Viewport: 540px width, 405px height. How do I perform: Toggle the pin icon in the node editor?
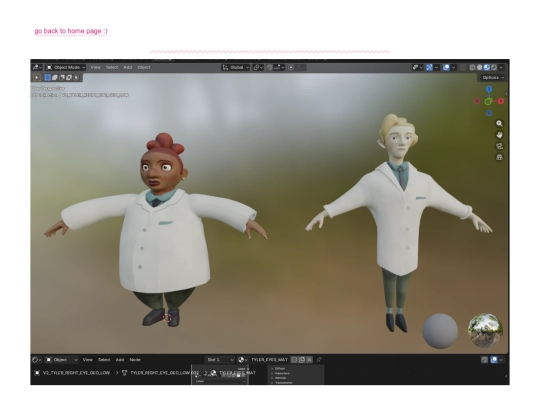319,360
